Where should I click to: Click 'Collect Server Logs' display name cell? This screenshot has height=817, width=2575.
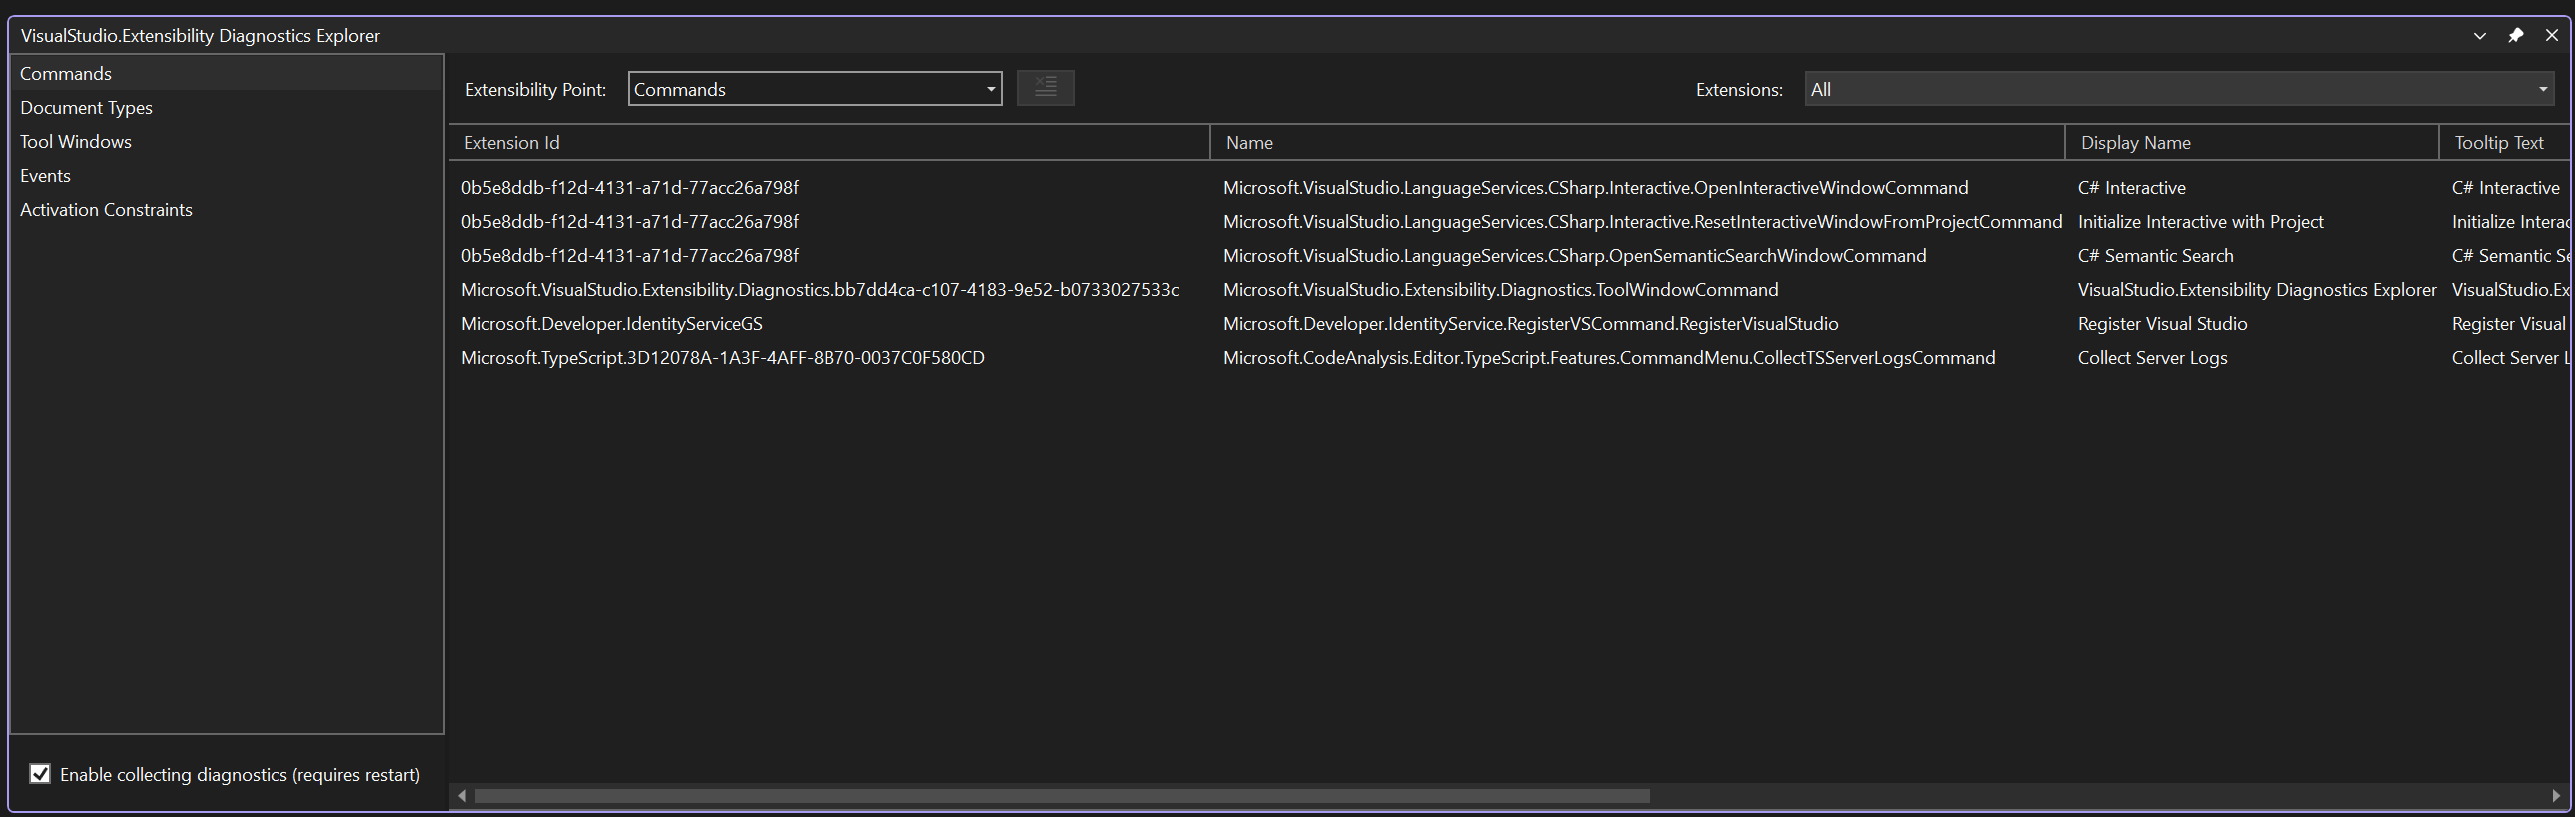point(2152,357)
